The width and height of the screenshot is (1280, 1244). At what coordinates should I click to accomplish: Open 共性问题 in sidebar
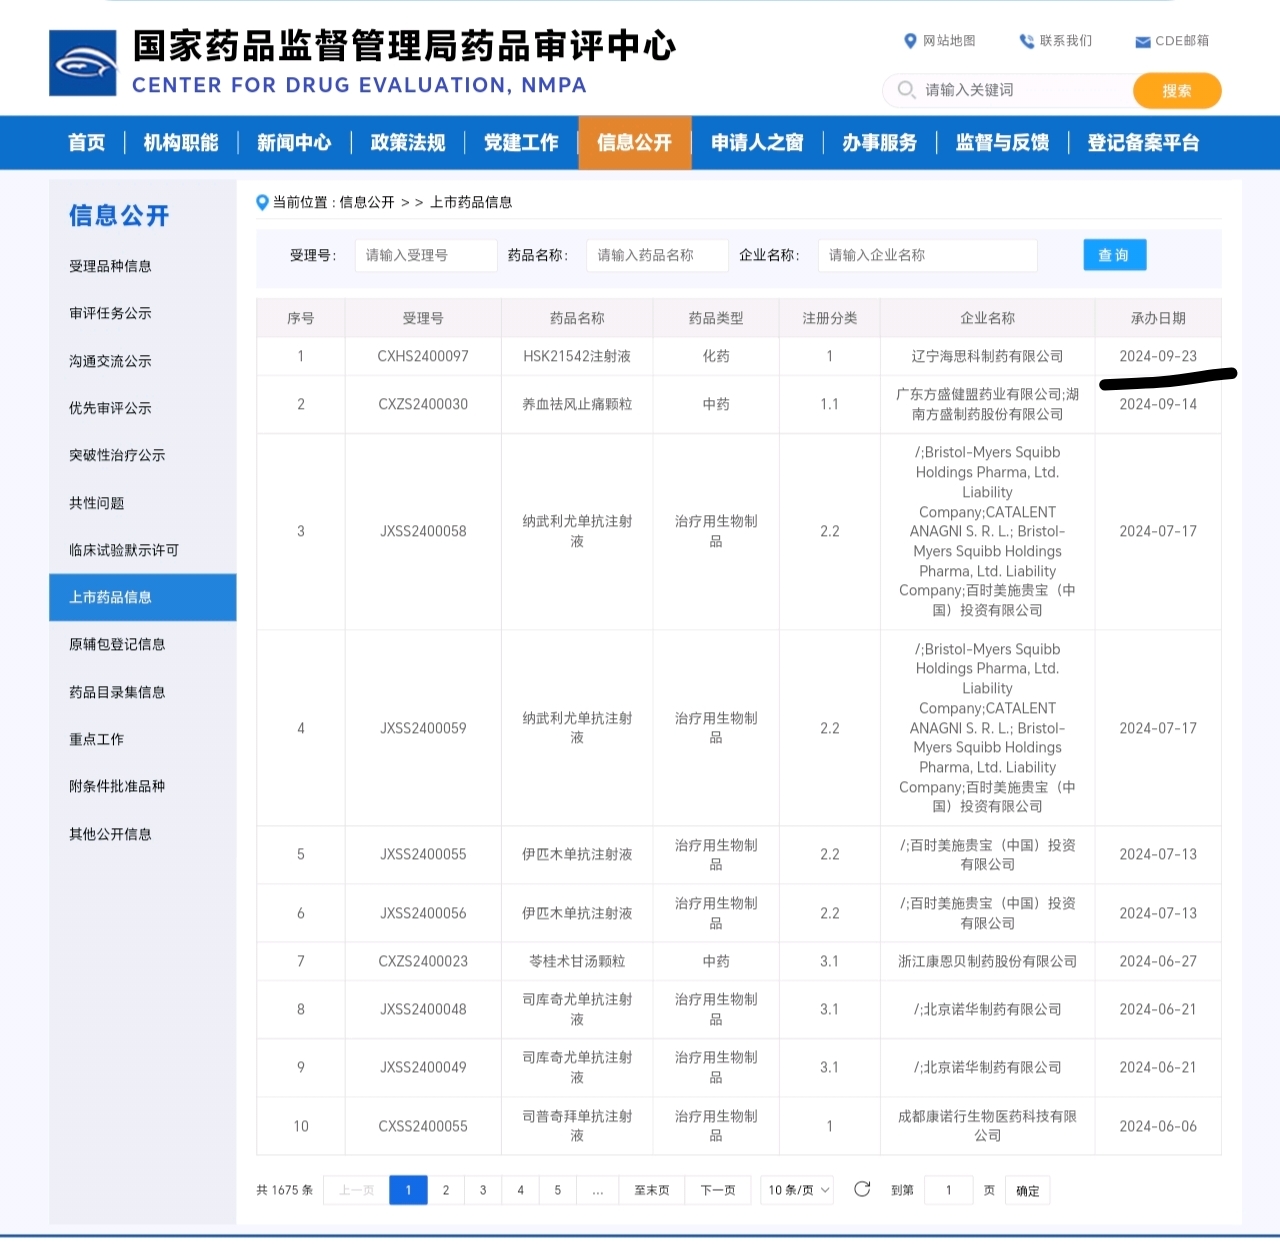point(97,503)
